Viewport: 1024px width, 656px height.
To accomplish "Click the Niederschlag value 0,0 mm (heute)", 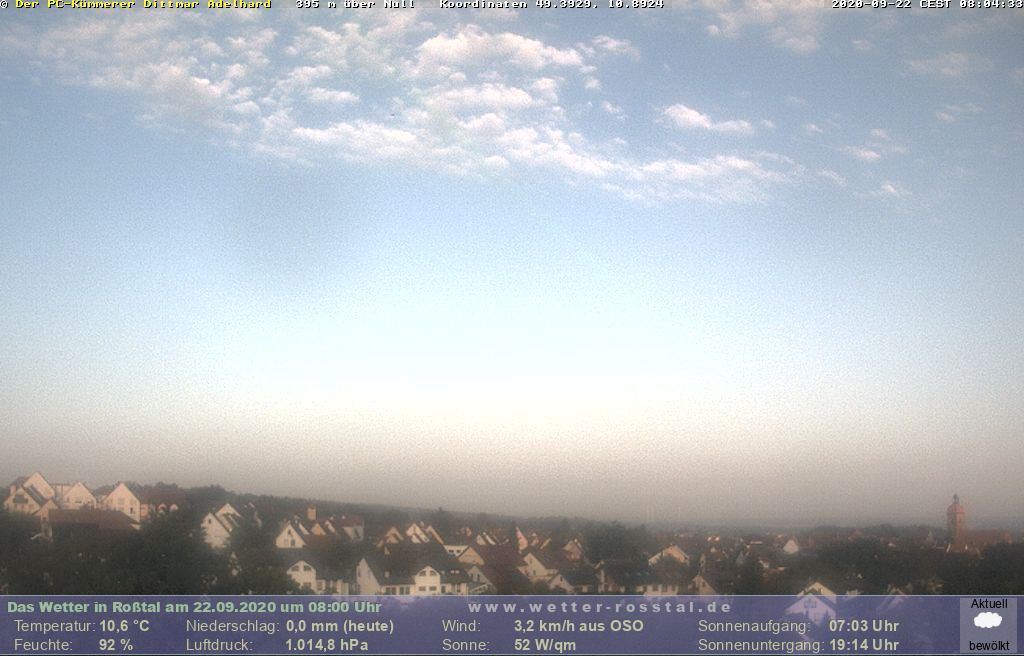I will [x=340, y=626].
